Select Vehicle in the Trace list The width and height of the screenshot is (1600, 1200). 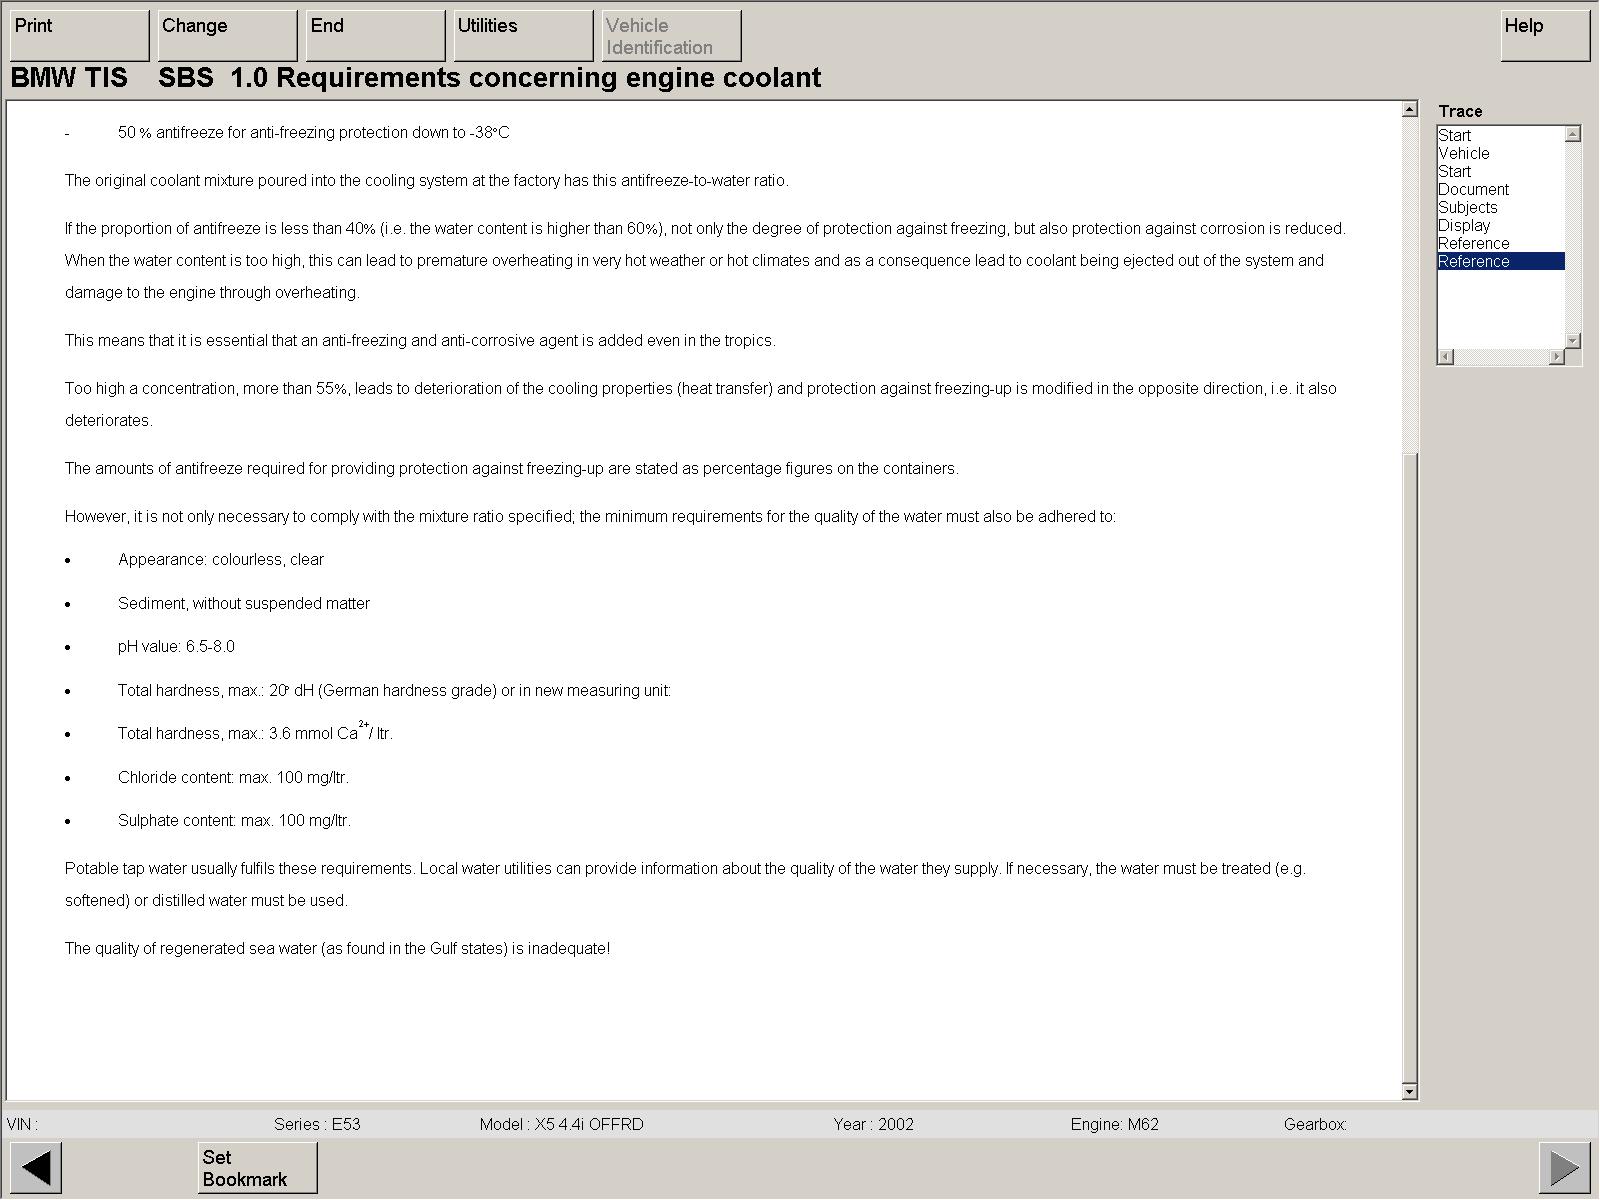pos(1464,153)
